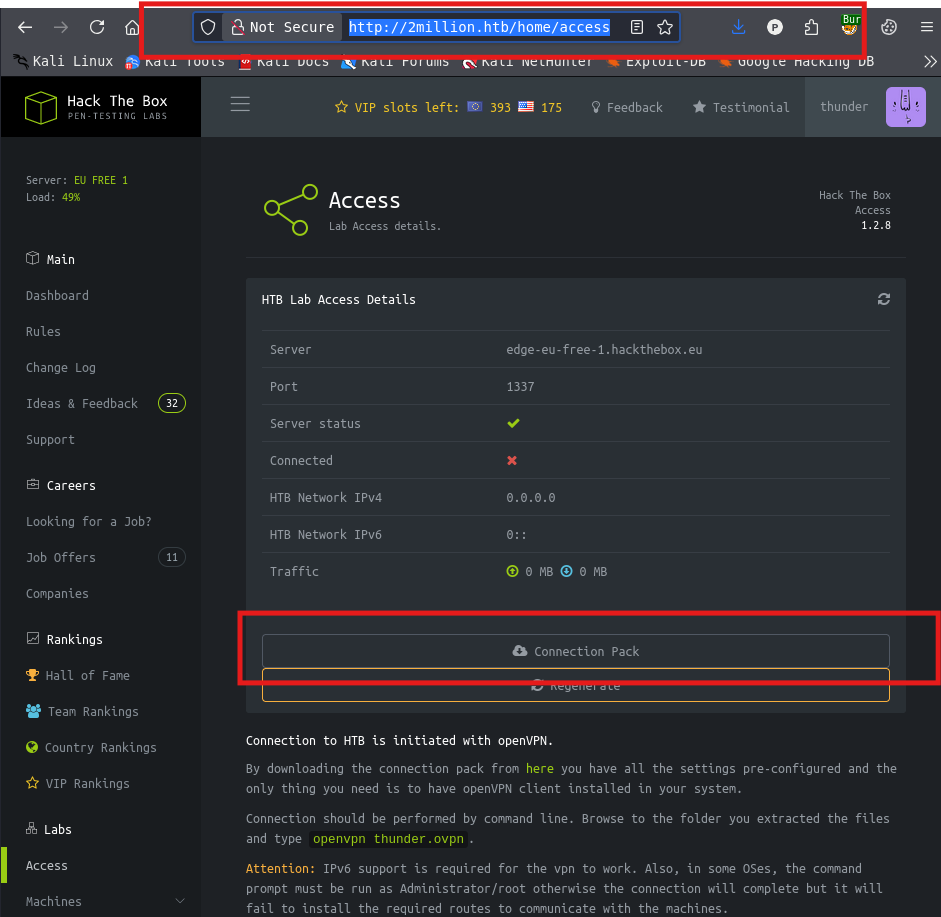This screenshot has height=917, width=941.
Task: Click the Access share icon heading
Action: 290,209
